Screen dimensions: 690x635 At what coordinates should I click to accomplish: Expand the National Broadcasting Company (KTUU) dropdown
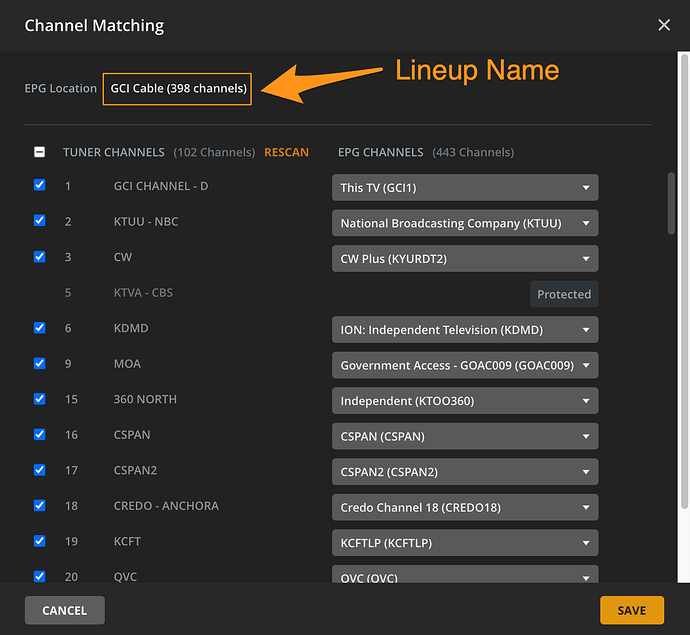[x=465, y=223]
